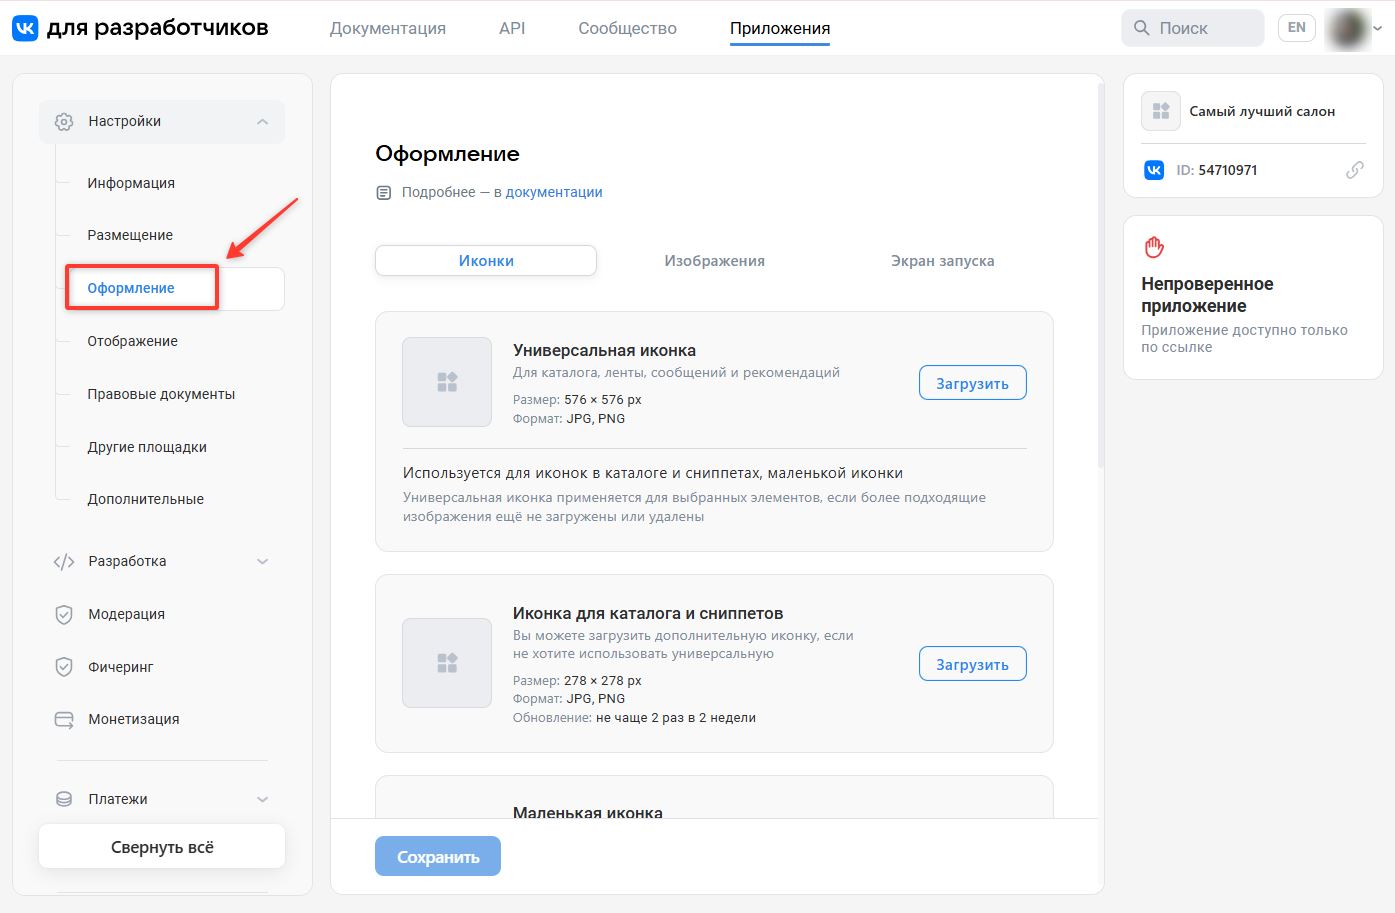Image resolution: width=1395 pixels, height=913 pixels.
Task: Select Оформление in the settings tree
Action: coord(131,288)
